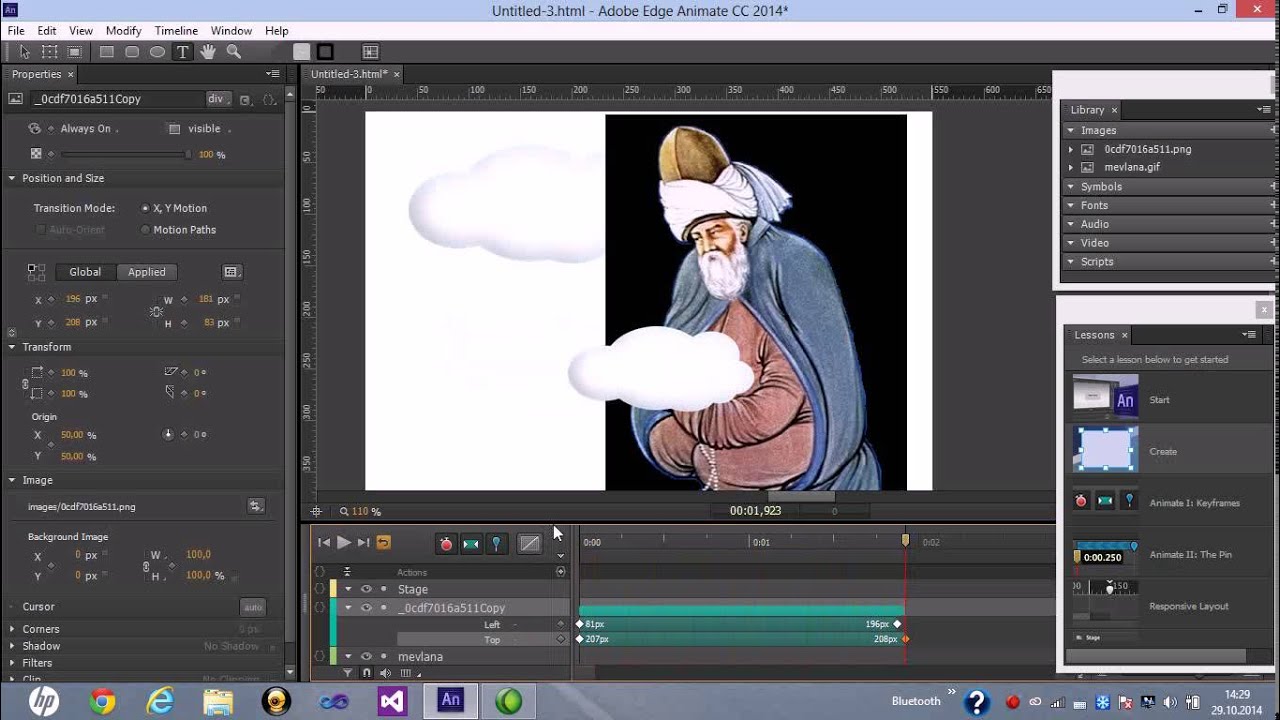Expand the Library Symbols section
Viewport: 1280px width, 720px height.
click(x=1071, y=187)
